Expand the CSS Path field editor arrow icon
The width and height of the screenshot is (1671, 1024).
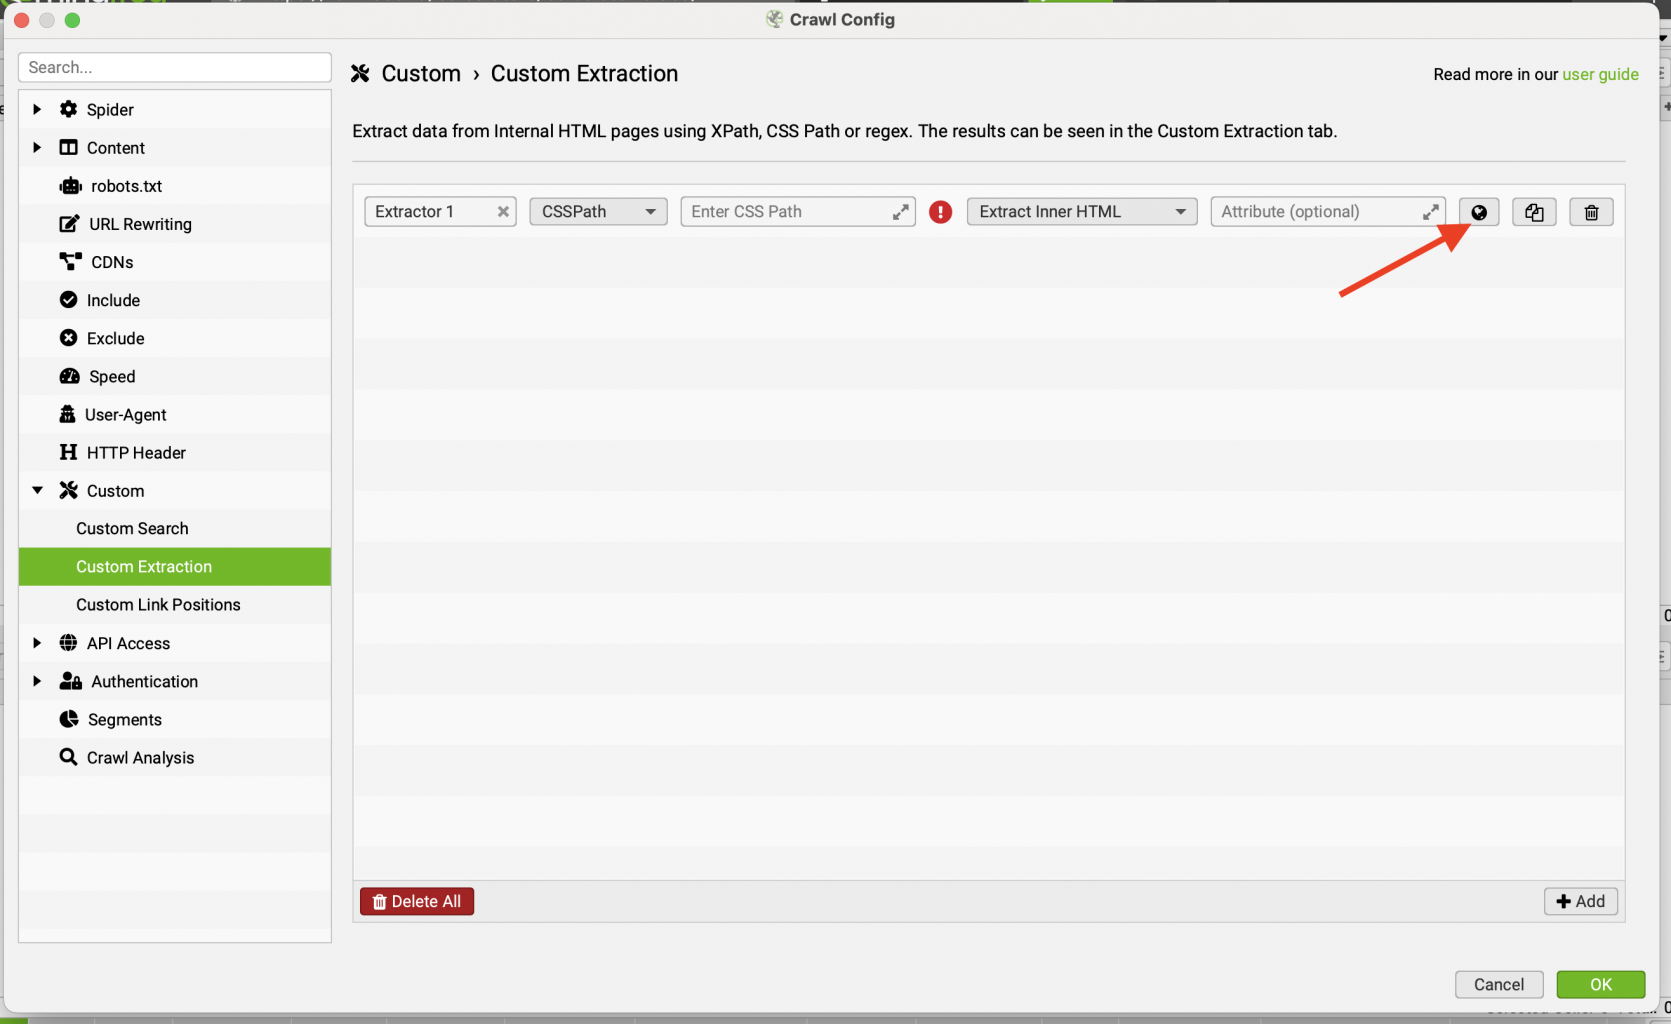(901, 212)
